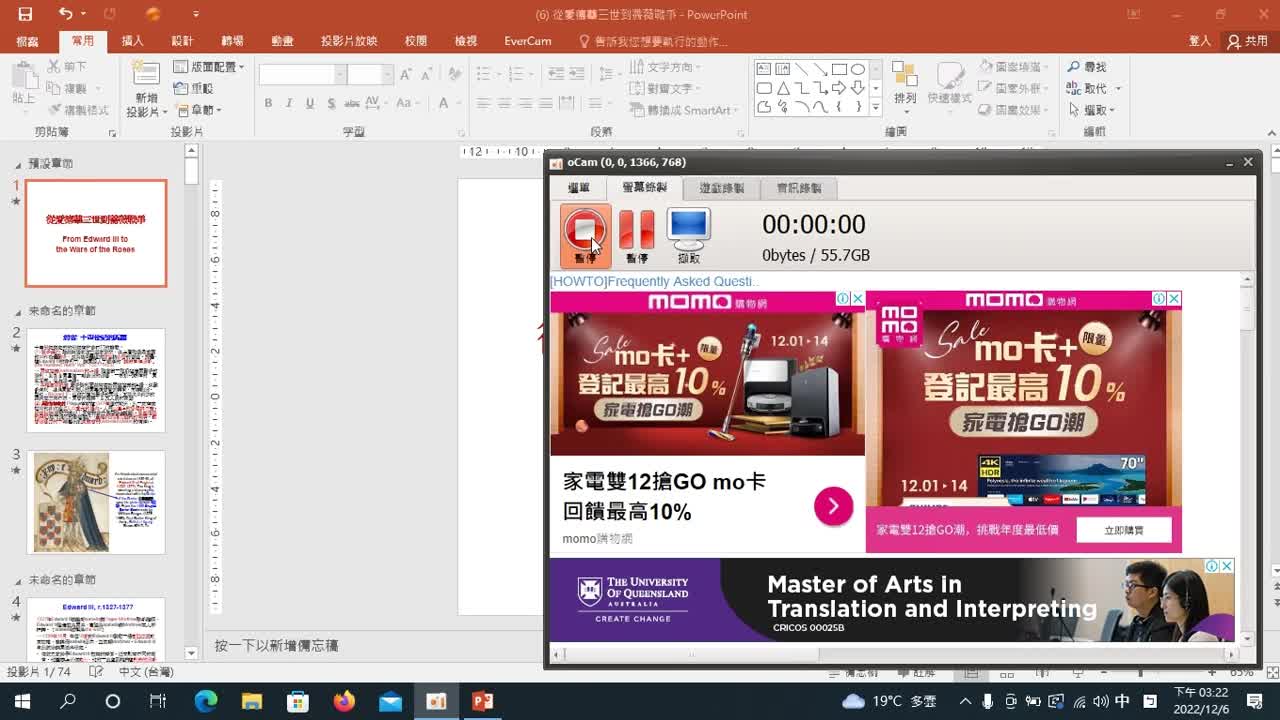This screenshot has width=1280, height=720.
Task: Open File Explorer from the taskbar
Action: (x=251, y=701)
